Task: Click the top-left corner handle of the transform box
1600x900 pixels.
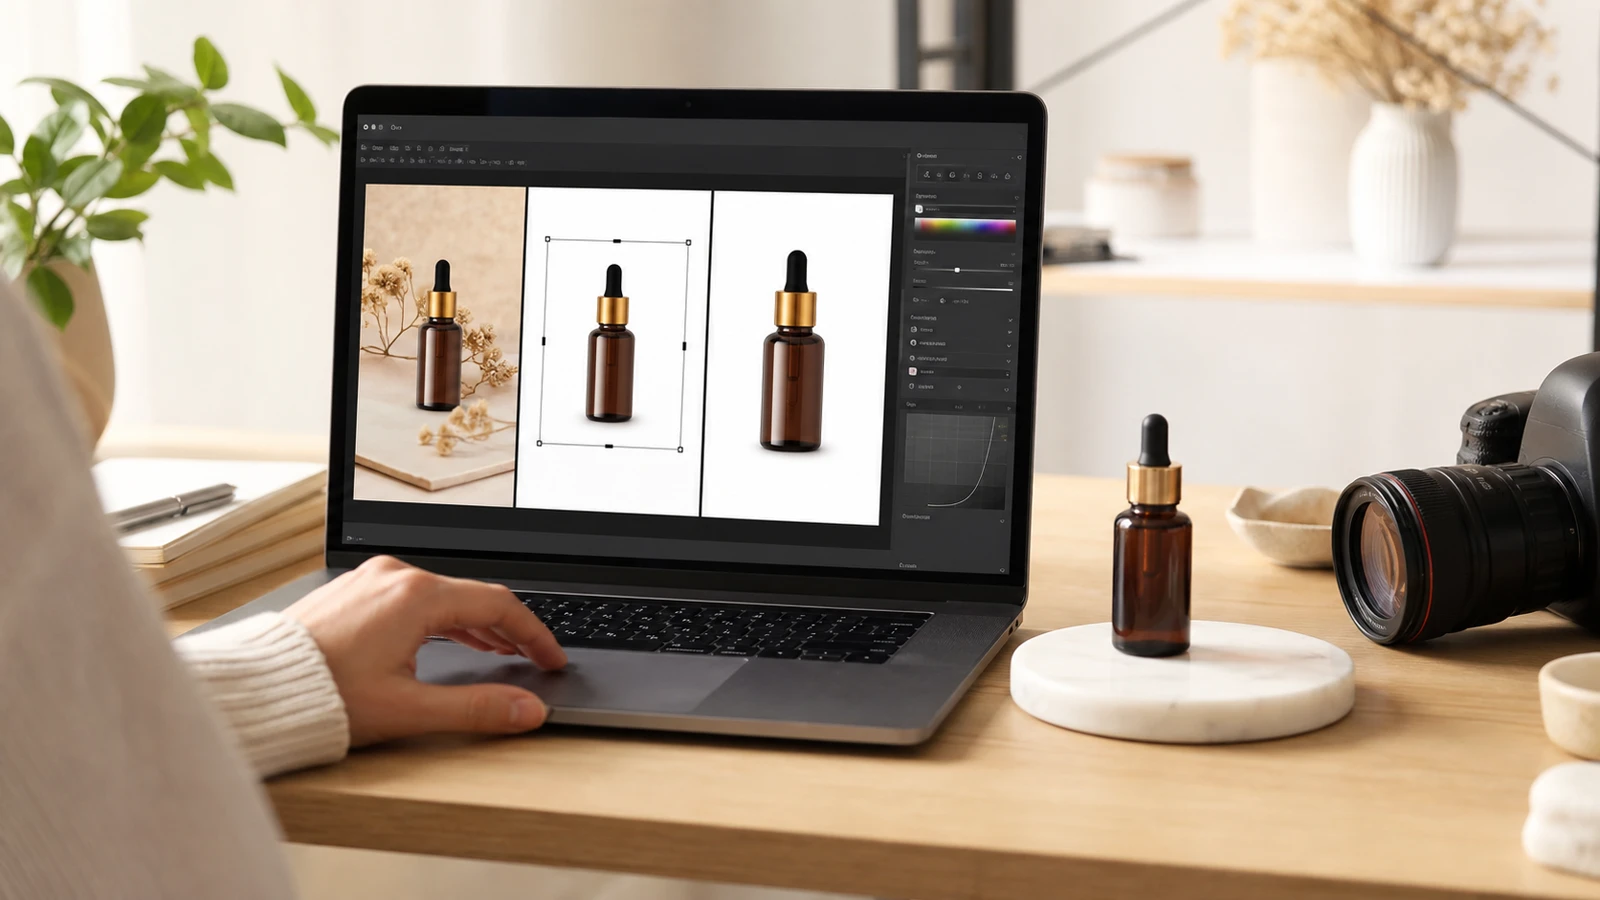Action: point(547,239)
